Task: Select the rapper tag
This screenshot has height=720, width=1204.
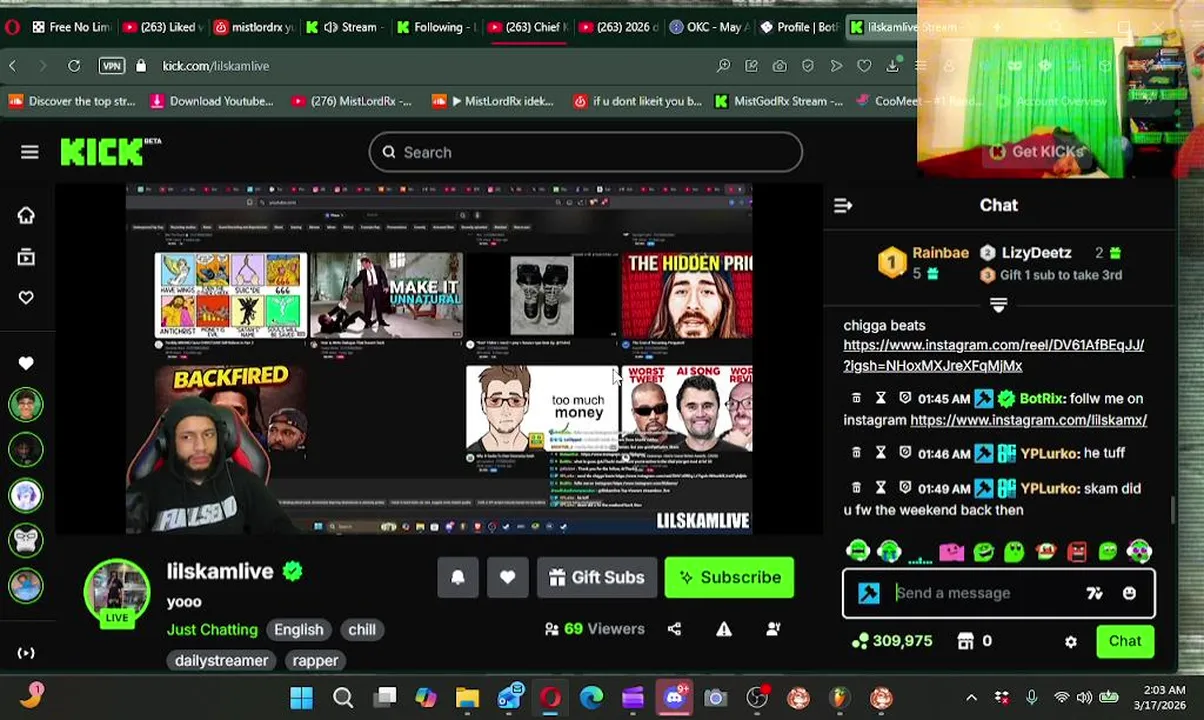Action: coord(315,660)
